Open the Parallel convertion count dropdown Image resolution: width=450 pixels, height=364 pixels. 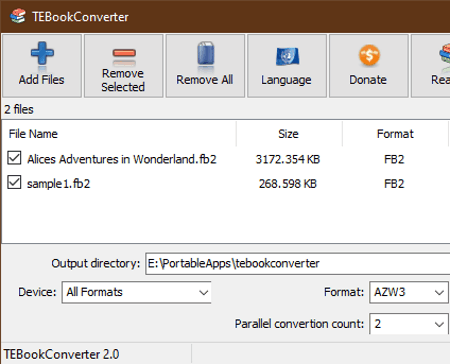click(409, 323)
